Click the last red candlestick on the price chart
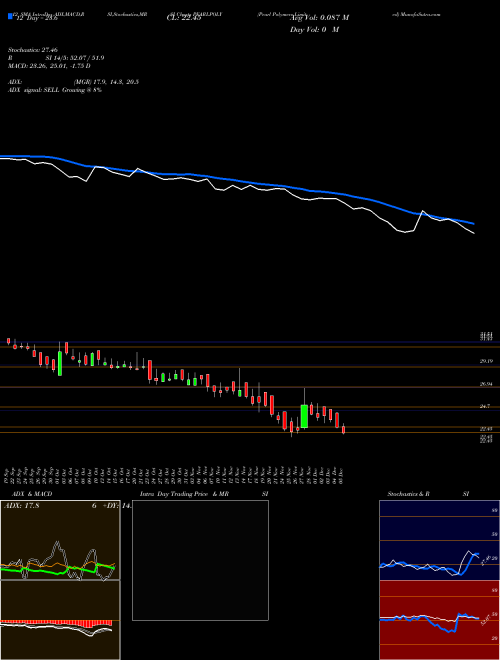The height and width of the screenshot is (660, 500). [343, 429]
